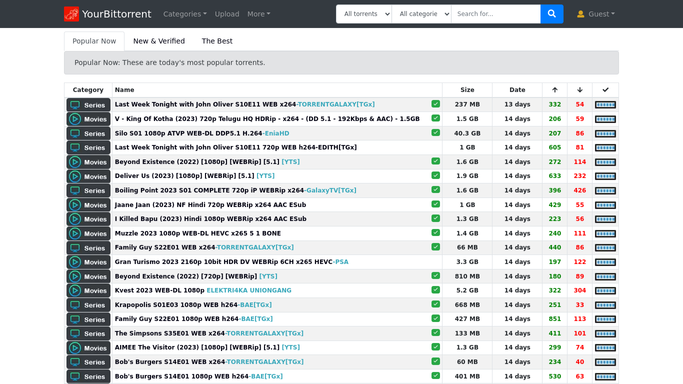Sort by leechers using down-arrow header

[579, 90]
